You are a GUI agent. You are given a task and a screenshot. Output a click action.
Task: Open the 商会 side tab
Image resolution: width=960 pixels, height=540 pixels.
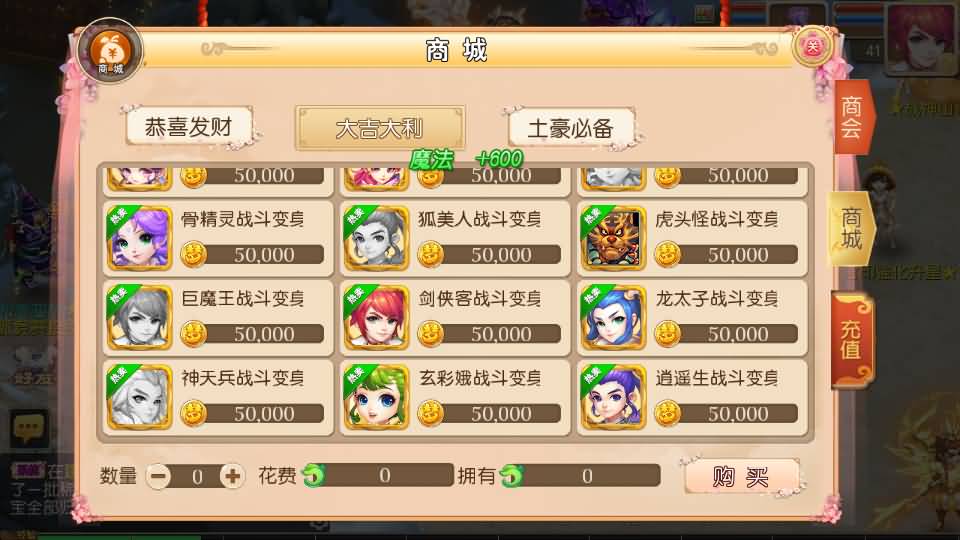[x=852, y=117]
